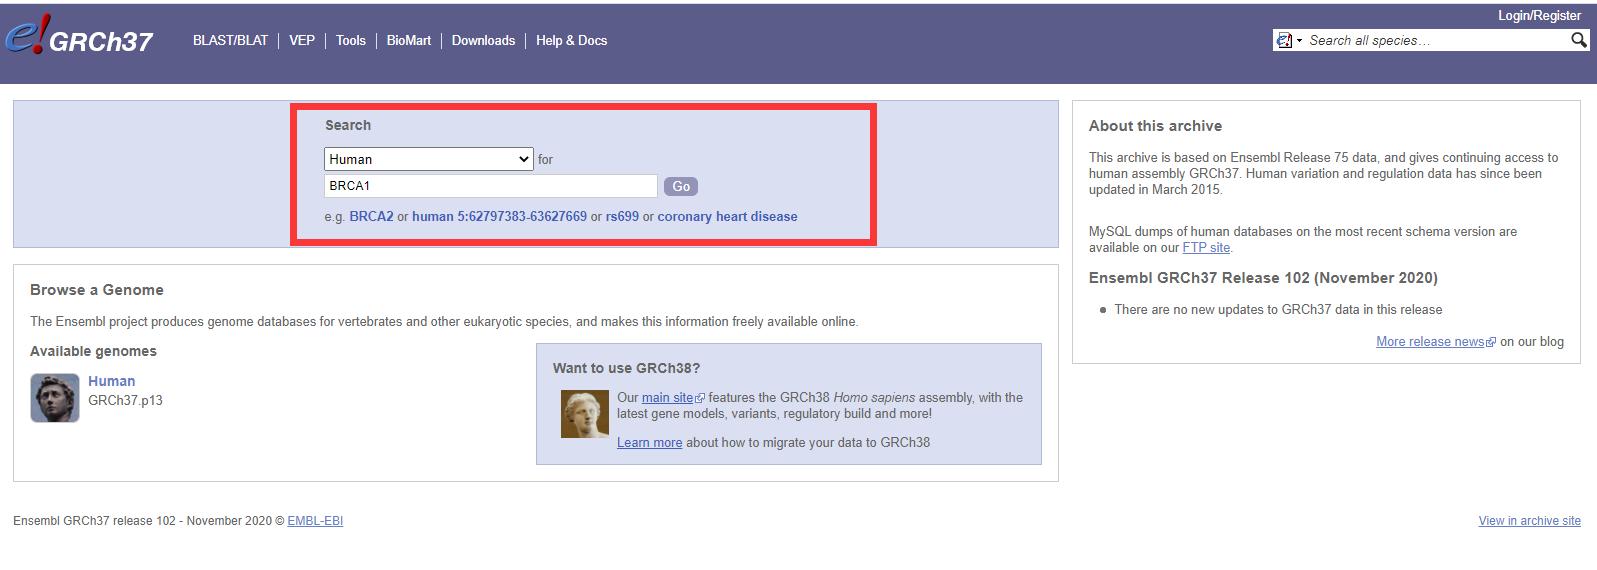Click View in archive site link
The width and height of the screenshot is (1597, 570).
[1530, 520]
